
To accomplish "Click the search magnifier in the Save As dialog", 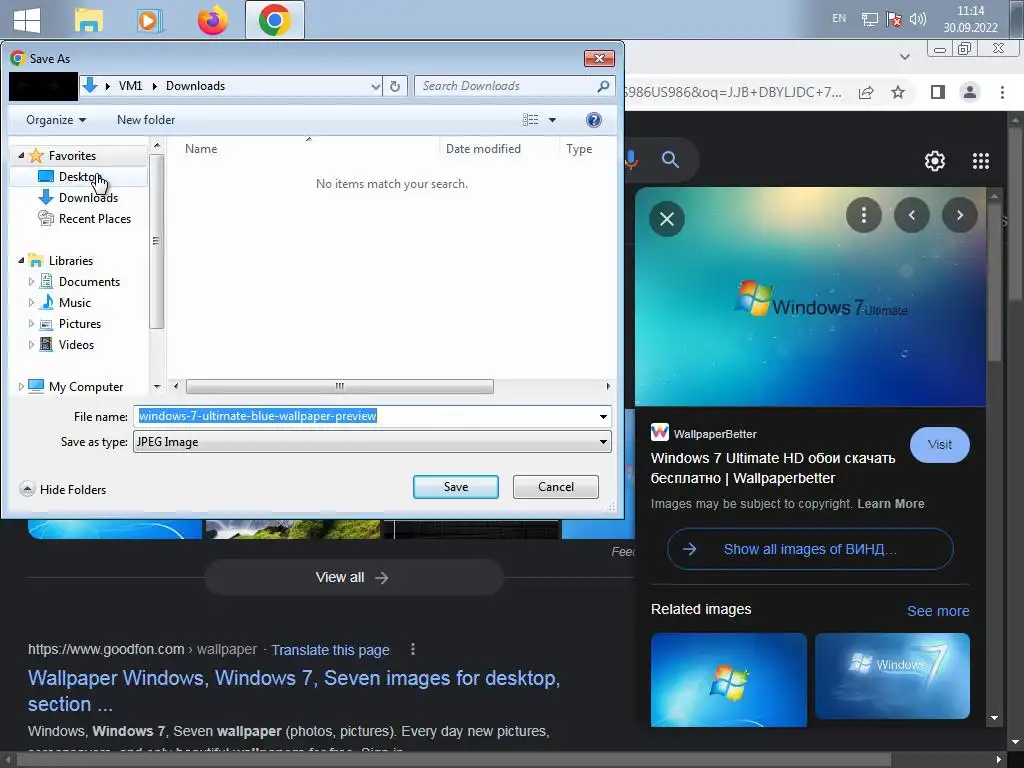I will coord(603,86).
